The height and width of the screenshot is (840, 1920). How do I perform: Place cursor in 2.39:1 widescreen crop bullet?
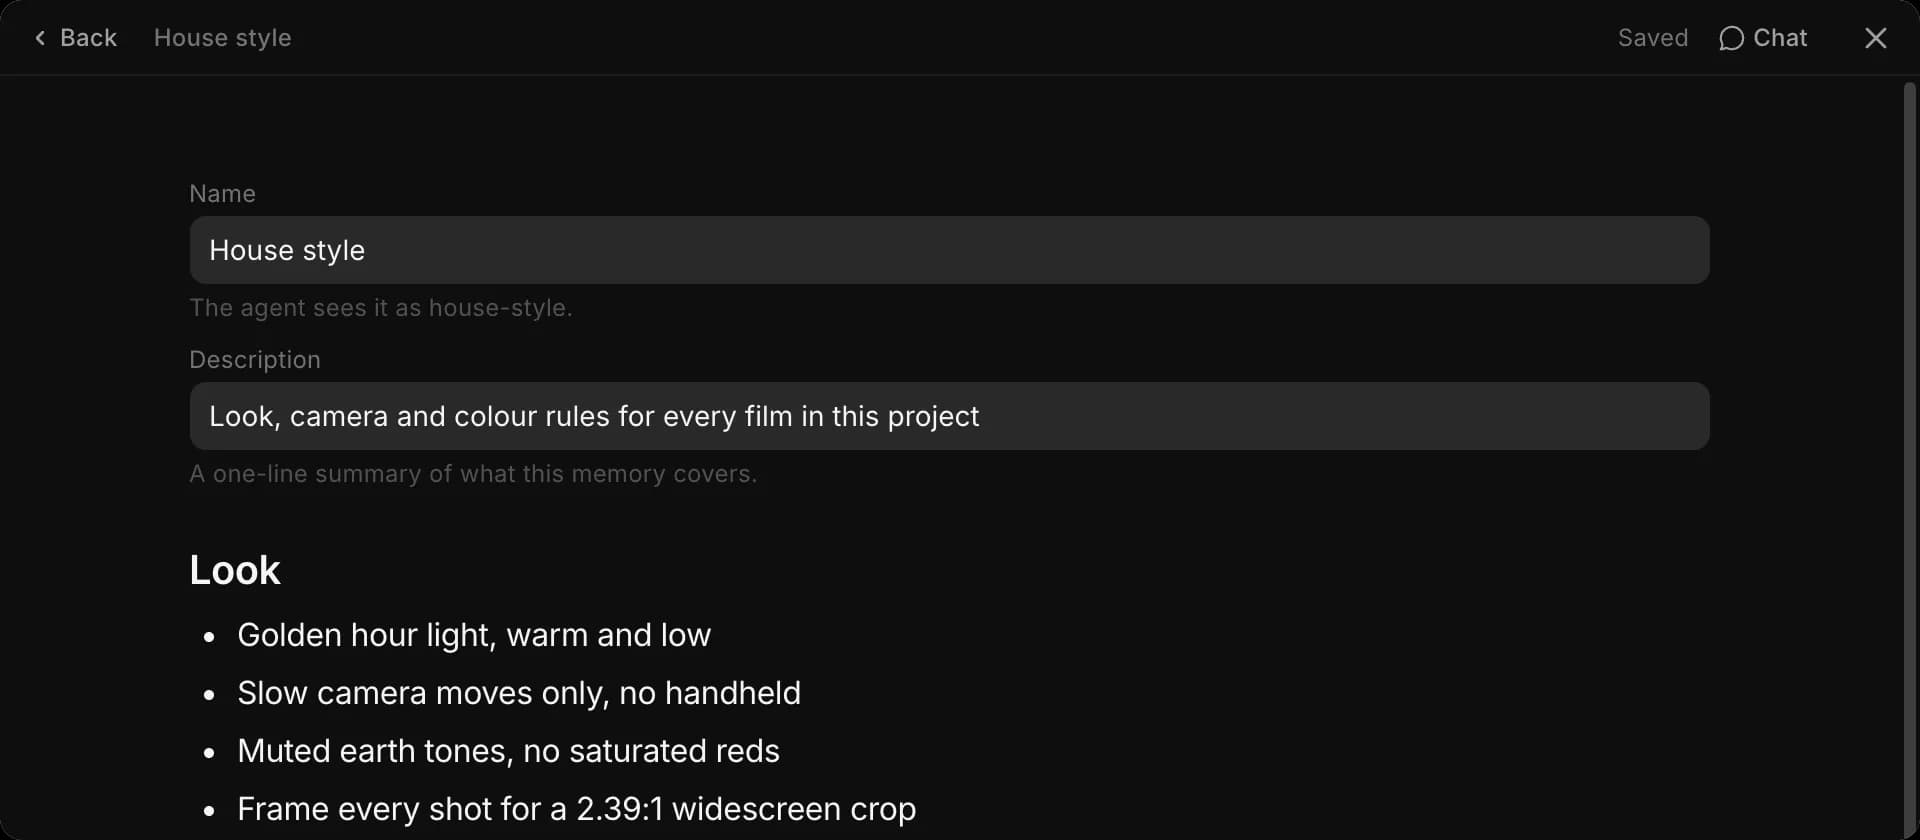pos(576,809)
